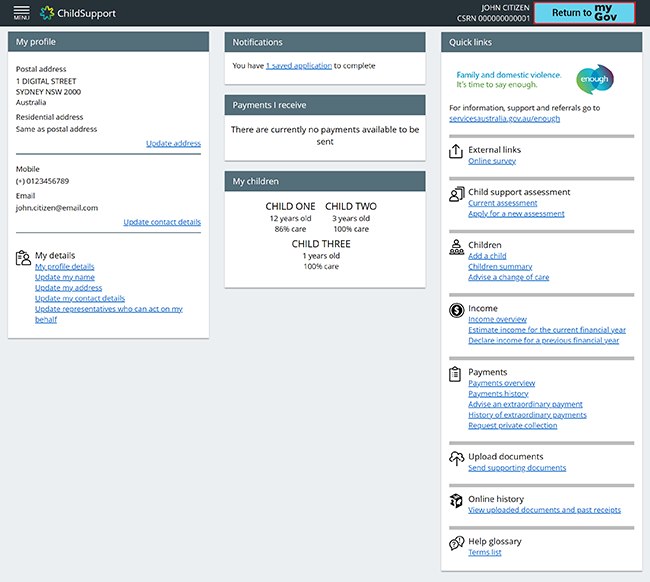Click the Online history monitor icon
The width and height of the screenshot is (650, 582).
(x=456, y=499)
